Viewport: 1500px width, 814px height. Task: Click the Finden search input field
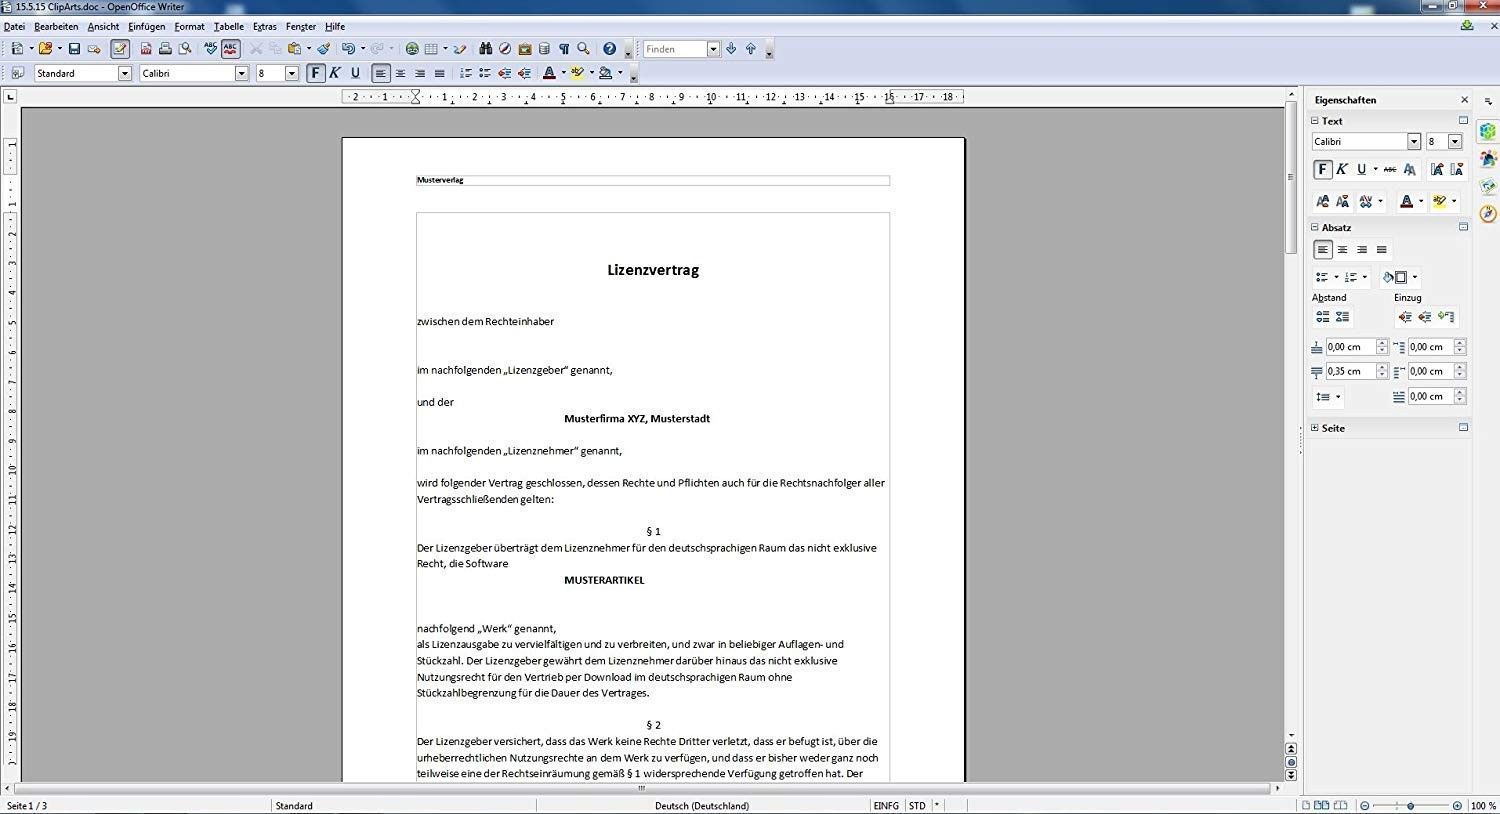coord(675,49)
